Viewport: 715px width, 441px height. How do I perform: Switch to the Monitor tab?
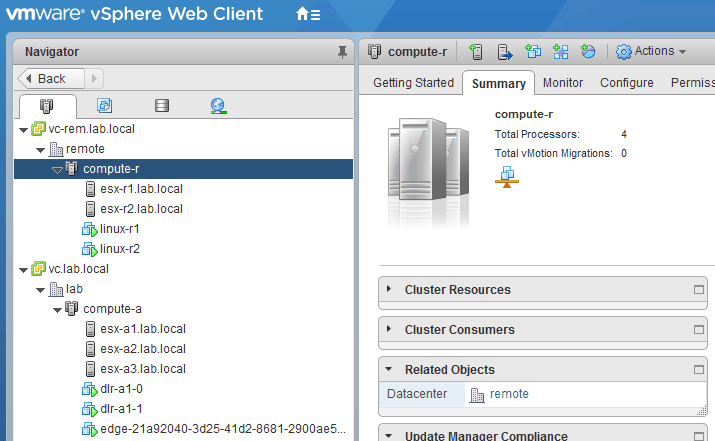click(563, 83)
